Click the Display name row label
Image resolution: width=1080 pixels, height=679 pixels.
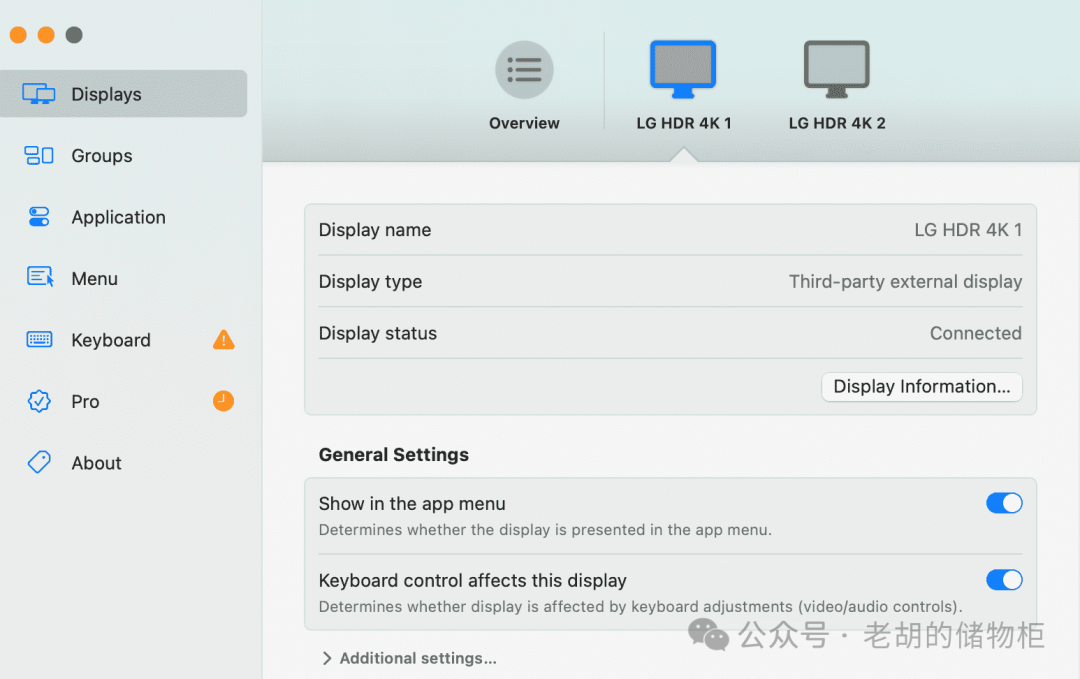point(375,230)
